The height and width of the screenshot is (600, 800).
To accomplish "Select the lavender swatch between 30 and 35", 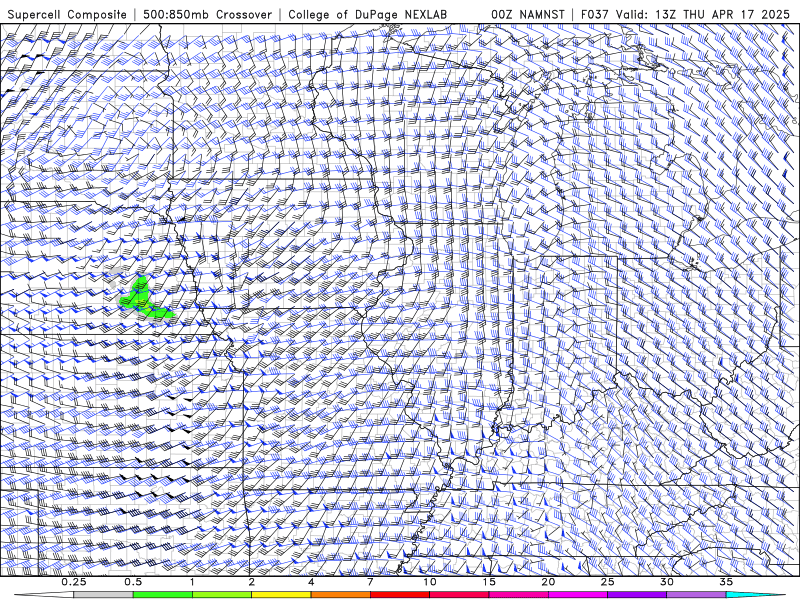I will click(x=696, y=595).
